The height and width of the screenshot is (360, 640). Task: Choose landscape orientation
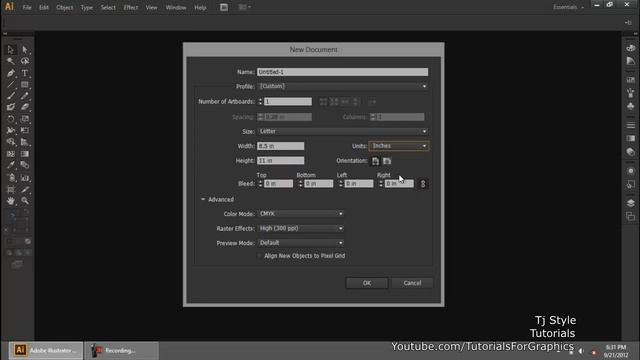387,161
